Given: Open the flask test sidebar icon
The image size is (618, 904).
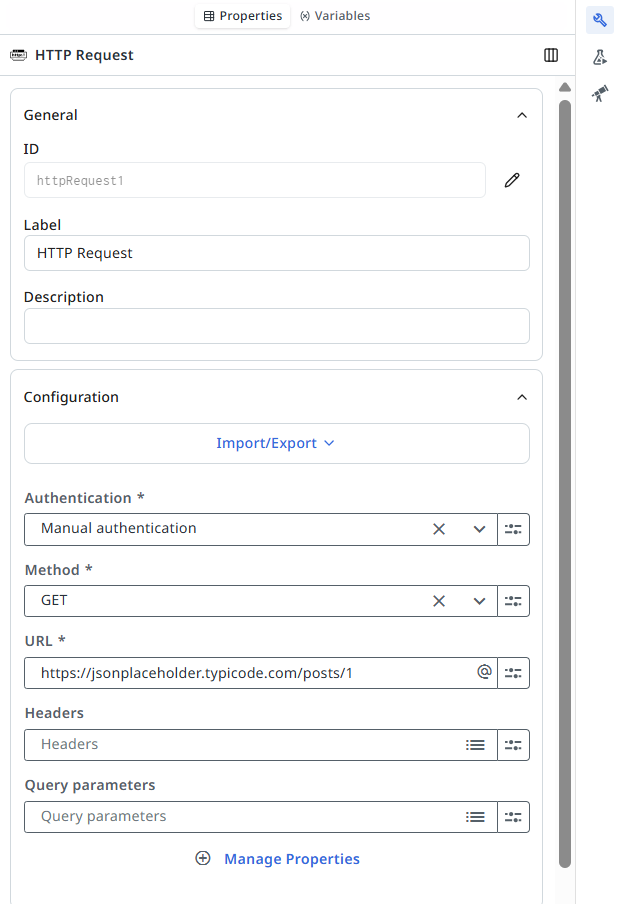Looking at the screenshot, I should point(600,57).
